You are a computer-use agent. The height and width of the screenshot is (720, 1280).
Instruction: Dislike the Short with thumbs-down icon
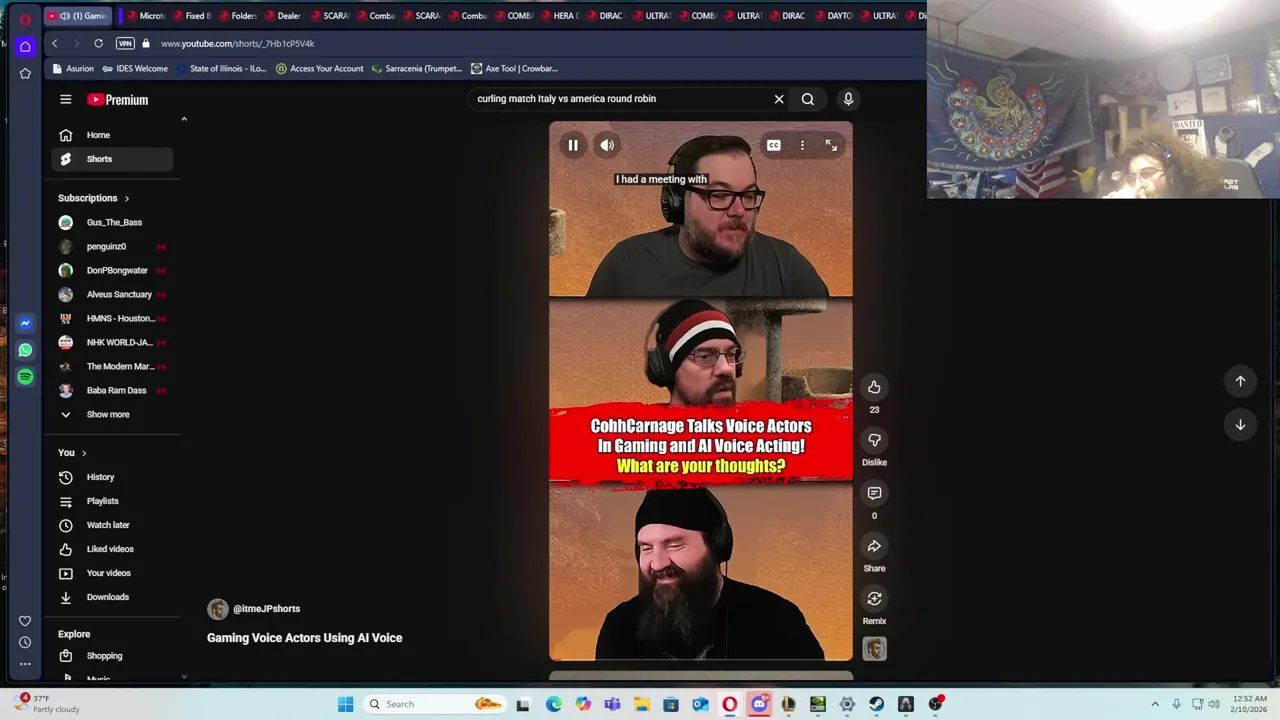point(874,440)
